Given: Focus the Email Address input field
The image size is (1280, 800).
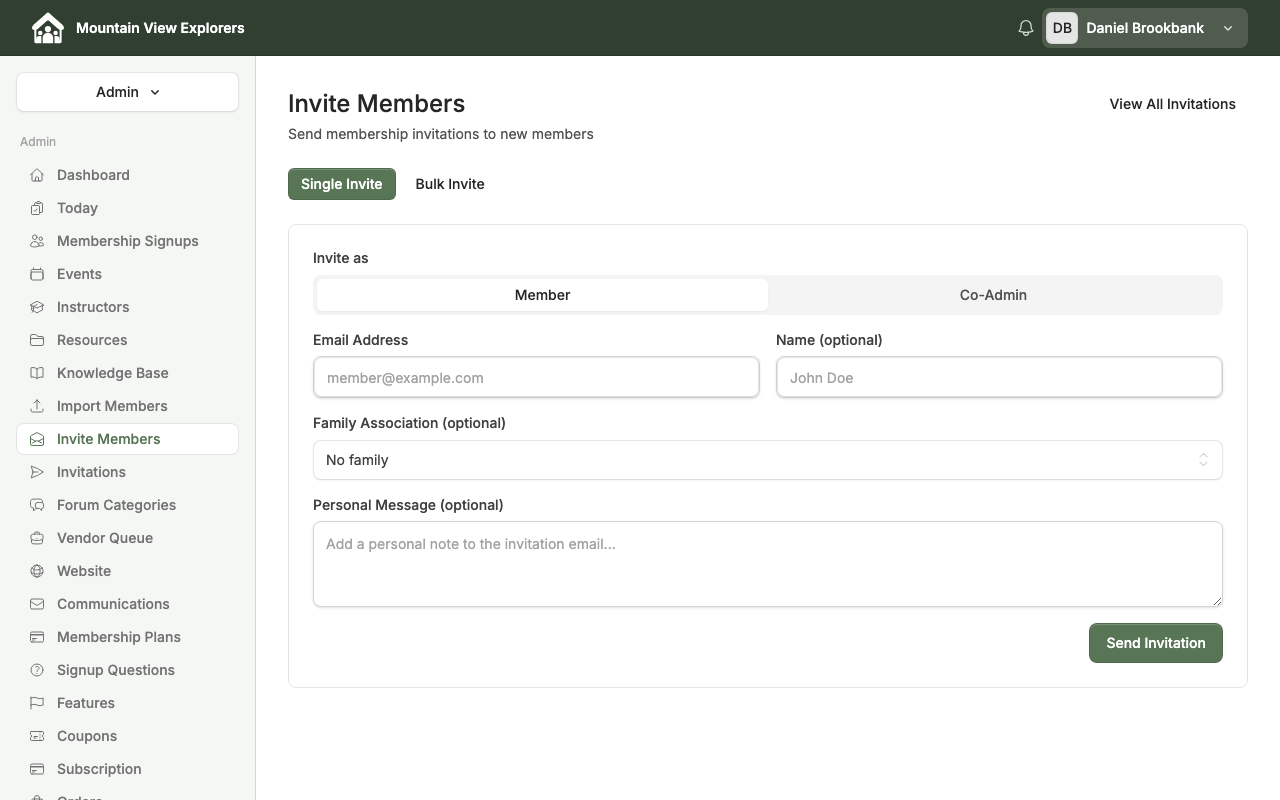Looking at the screenshot, I should coord(536,378).
